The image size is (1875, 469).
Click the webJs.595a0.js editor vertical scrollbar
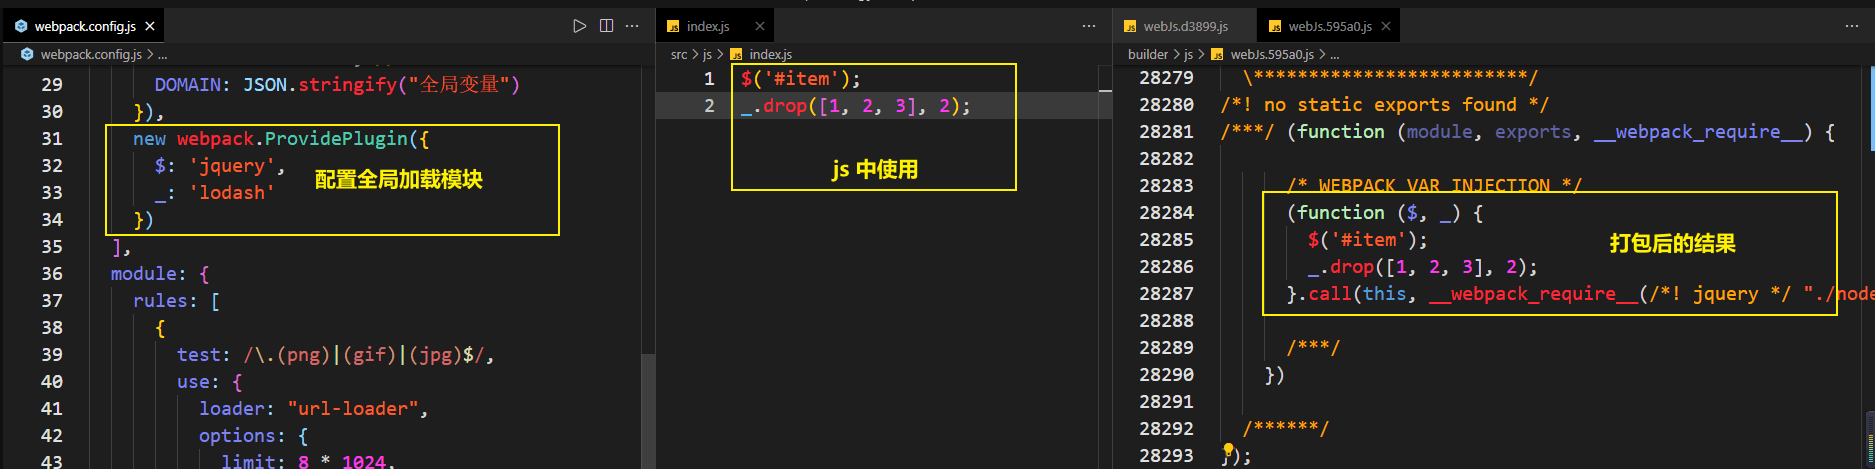(x=1870, y=440)
